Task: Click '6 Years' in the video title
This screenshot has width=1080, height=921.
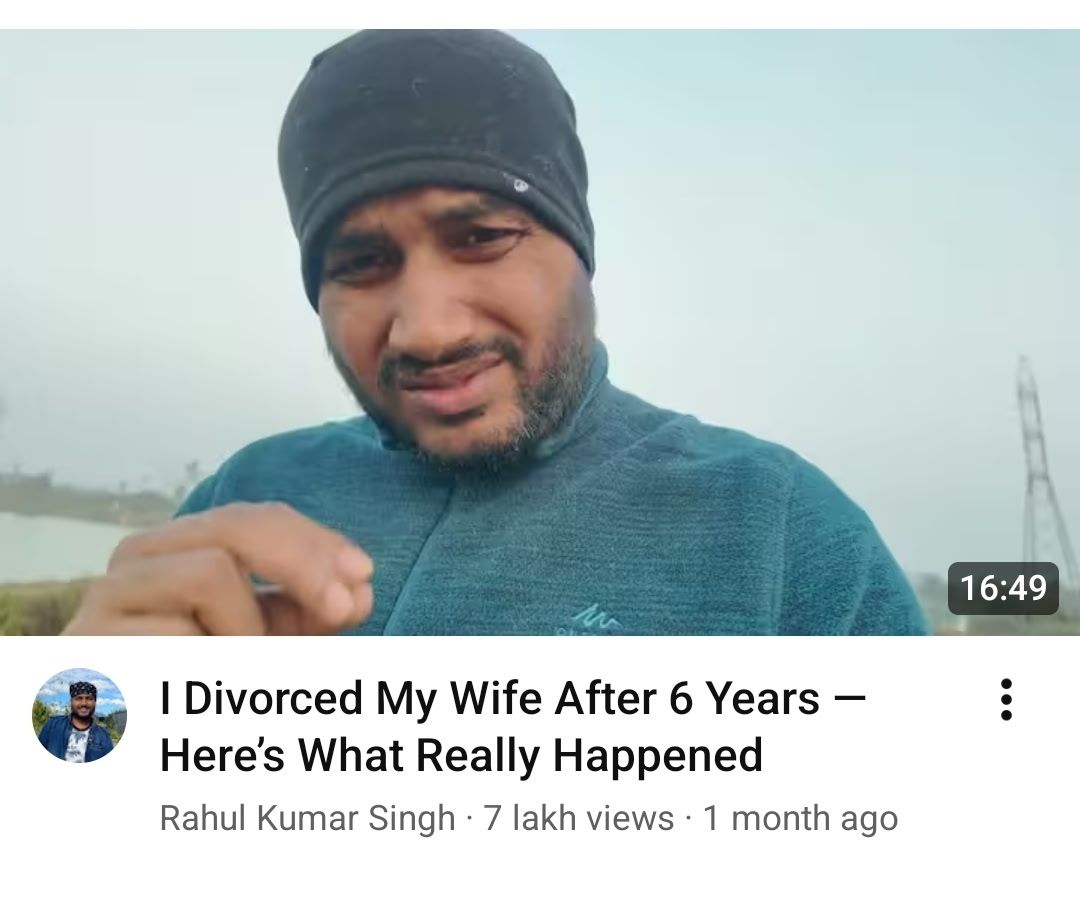Action: pyautogui.click(x=744, y=698)
